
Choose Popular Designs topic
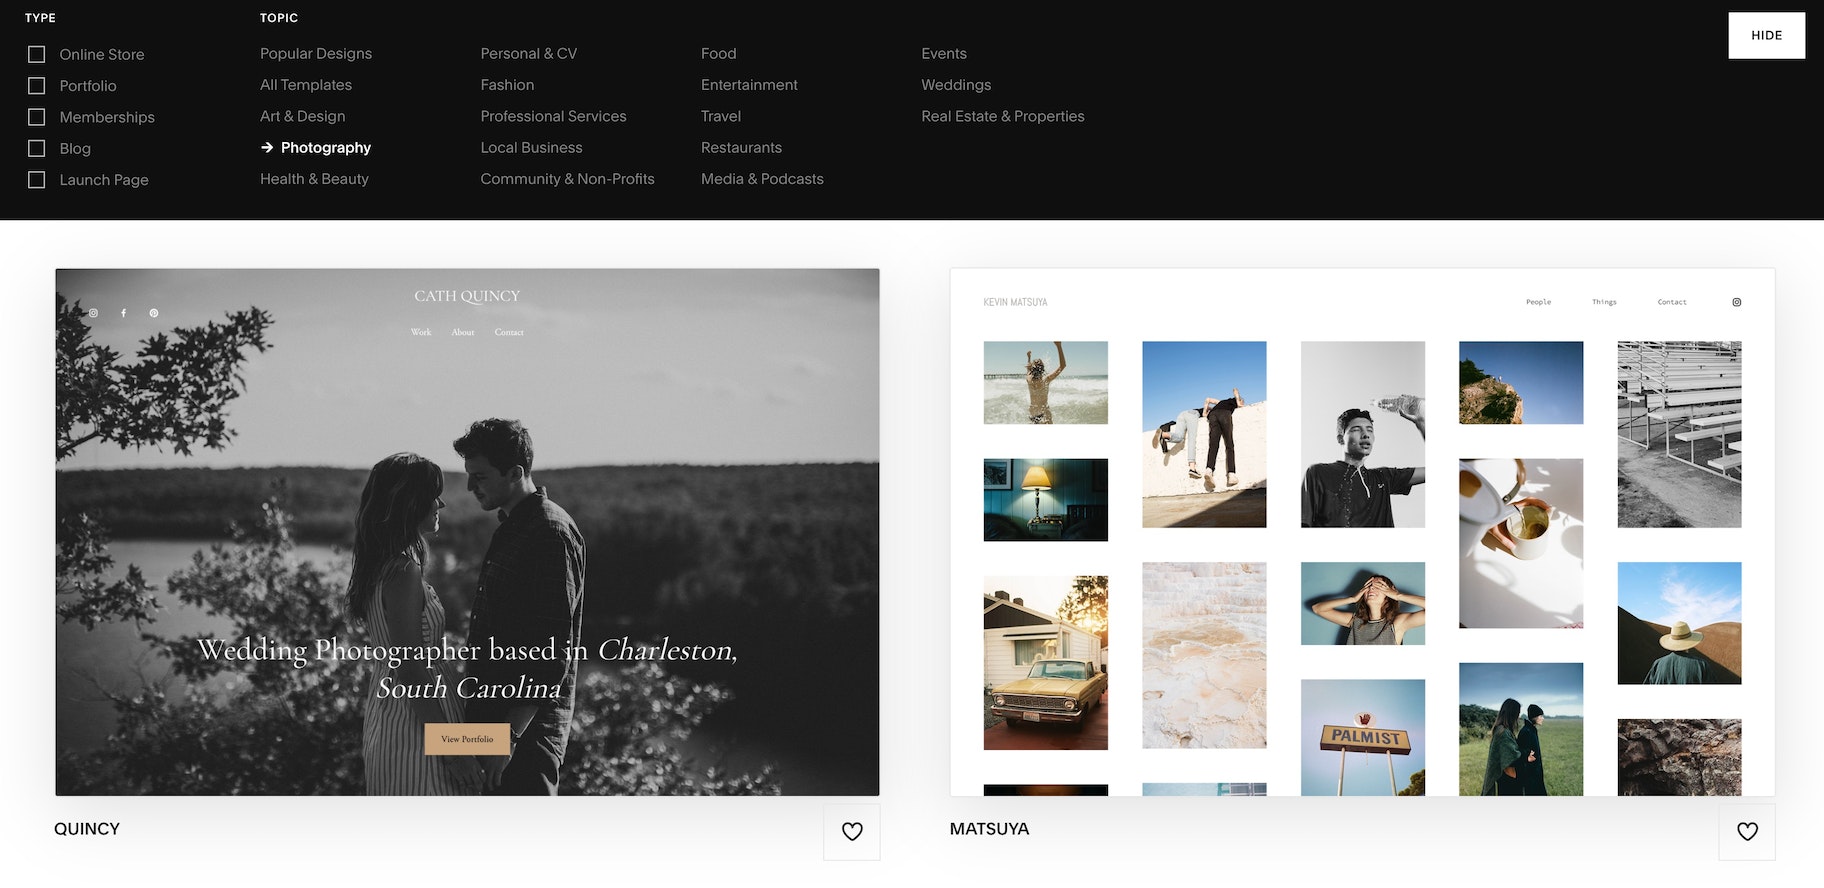[316, 54]
